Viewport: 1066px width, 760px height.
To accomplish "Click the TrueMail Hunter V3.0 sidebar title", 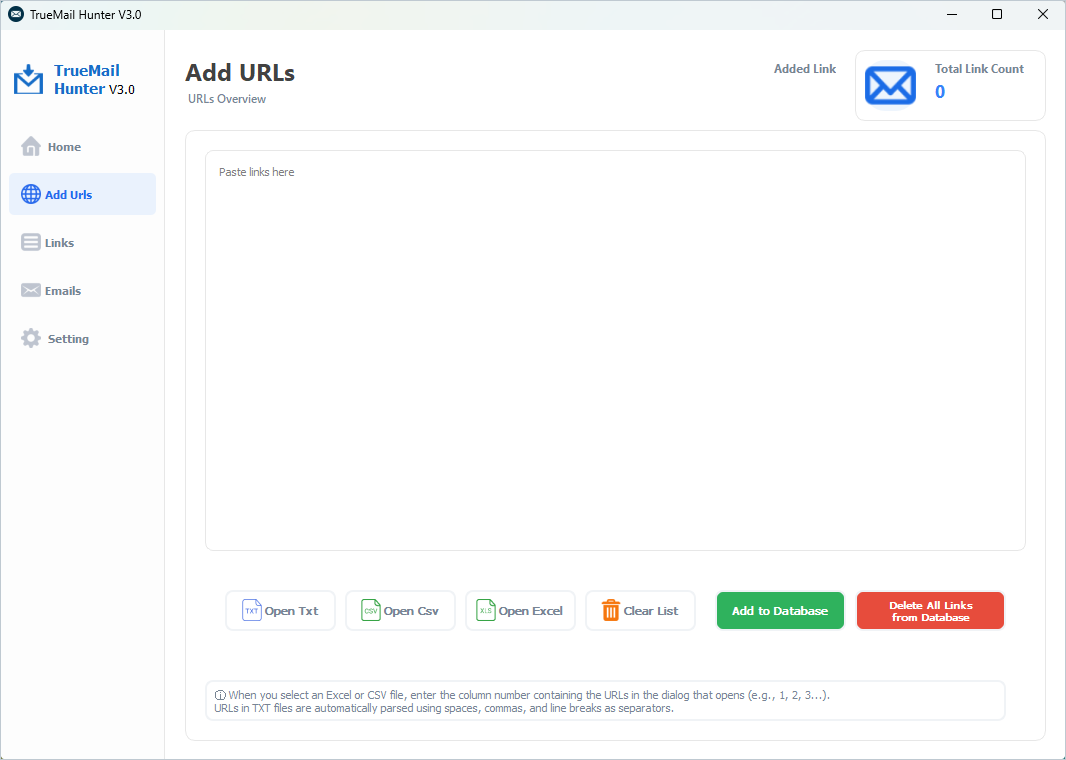I will (x=94, y=80).
